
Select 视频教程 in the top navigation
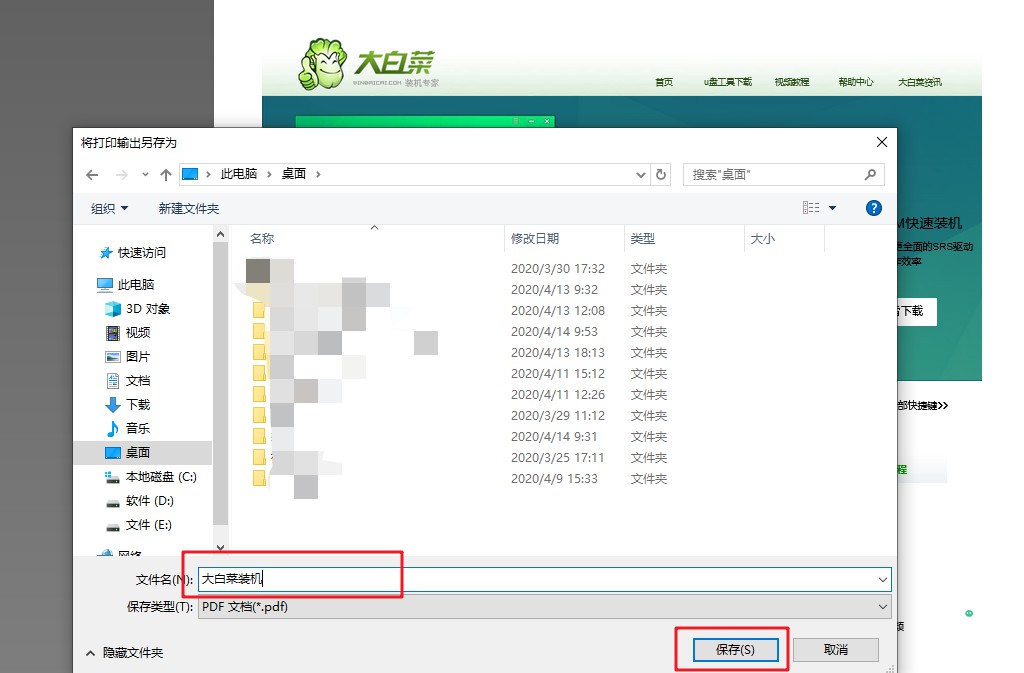pyautogui.click(x=793, y=83)
